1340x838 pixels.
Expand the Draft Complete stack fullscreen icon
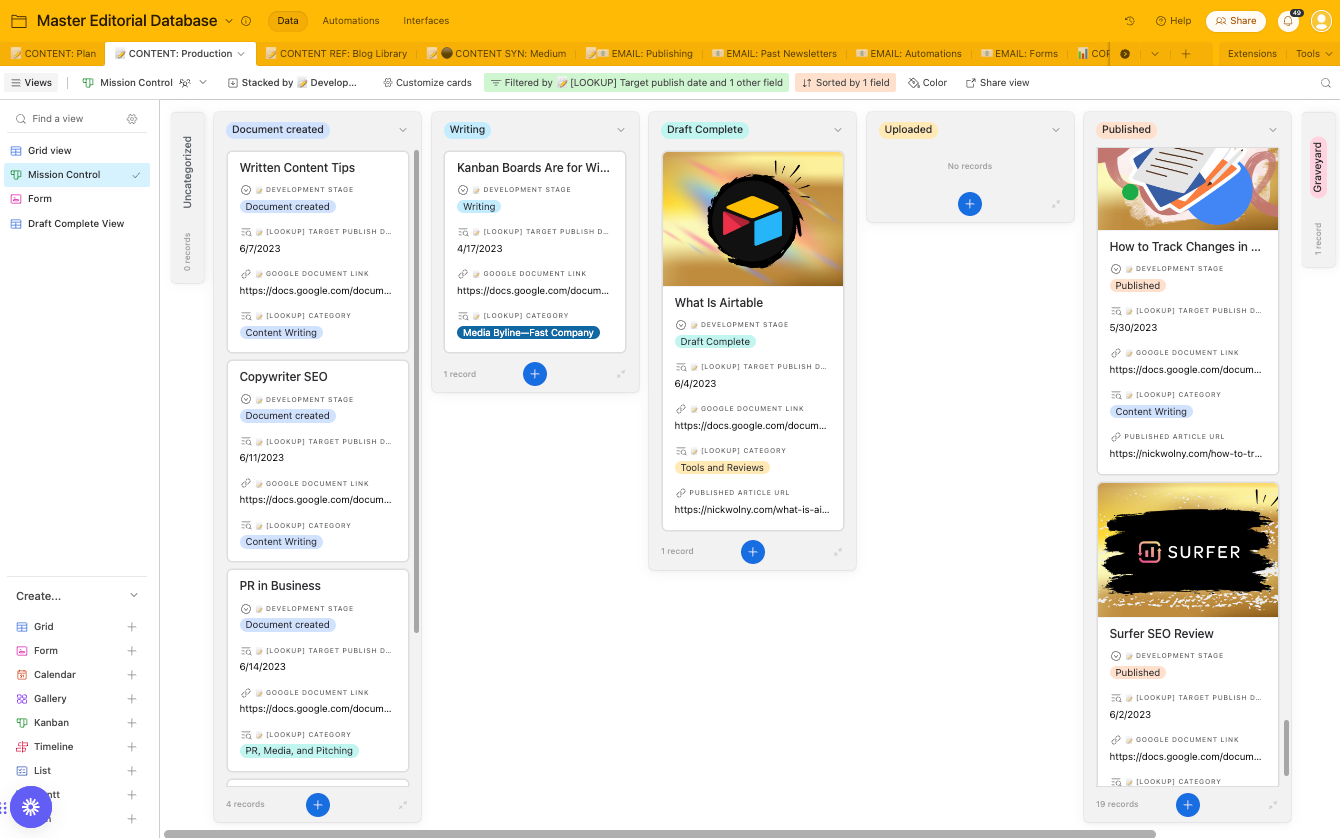[x=838, y=551]
